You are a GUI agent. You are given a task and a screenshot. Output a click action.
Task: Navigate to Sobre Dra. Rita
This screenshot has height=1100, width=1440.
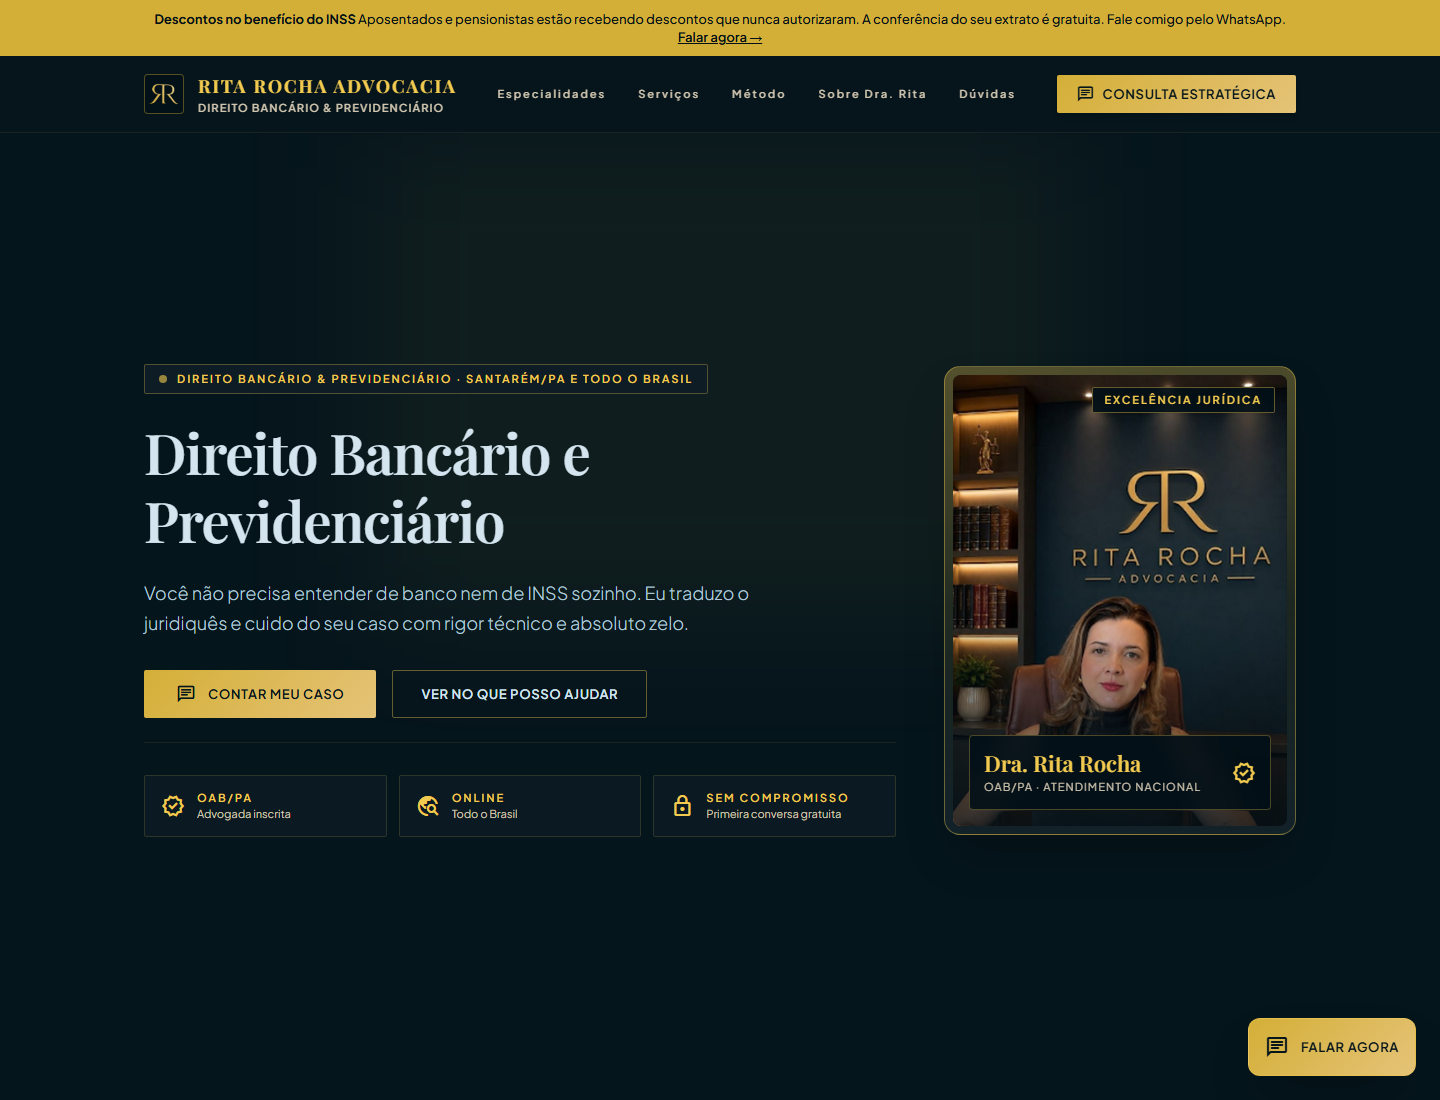coord(872,94)
